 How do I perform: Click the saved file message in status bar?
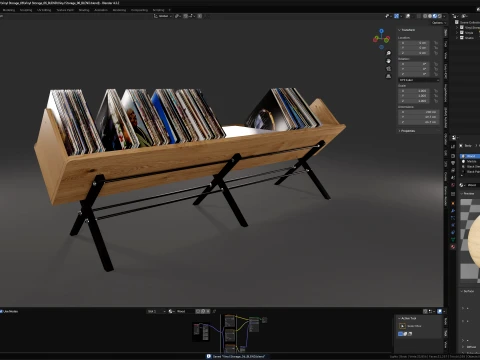pyautogui.click(x=238, y=356)
